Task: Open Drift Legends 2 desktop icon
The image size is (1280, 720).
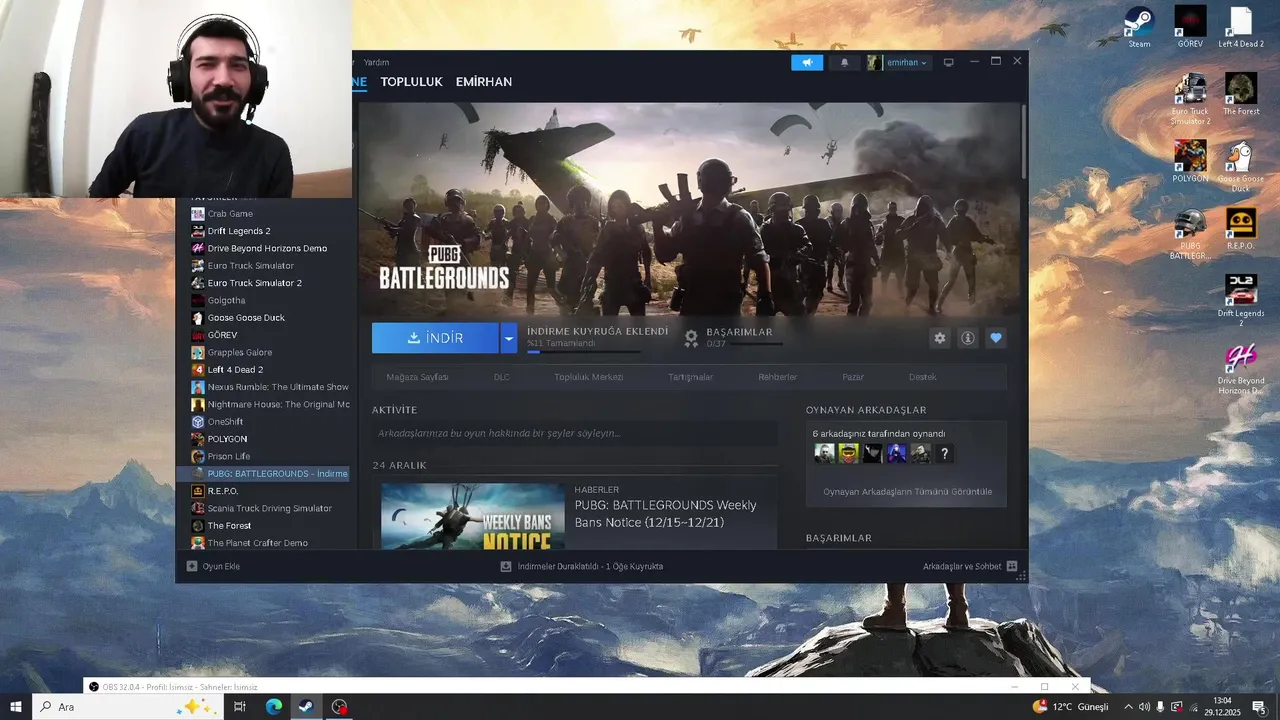Action: (1241, 301)
